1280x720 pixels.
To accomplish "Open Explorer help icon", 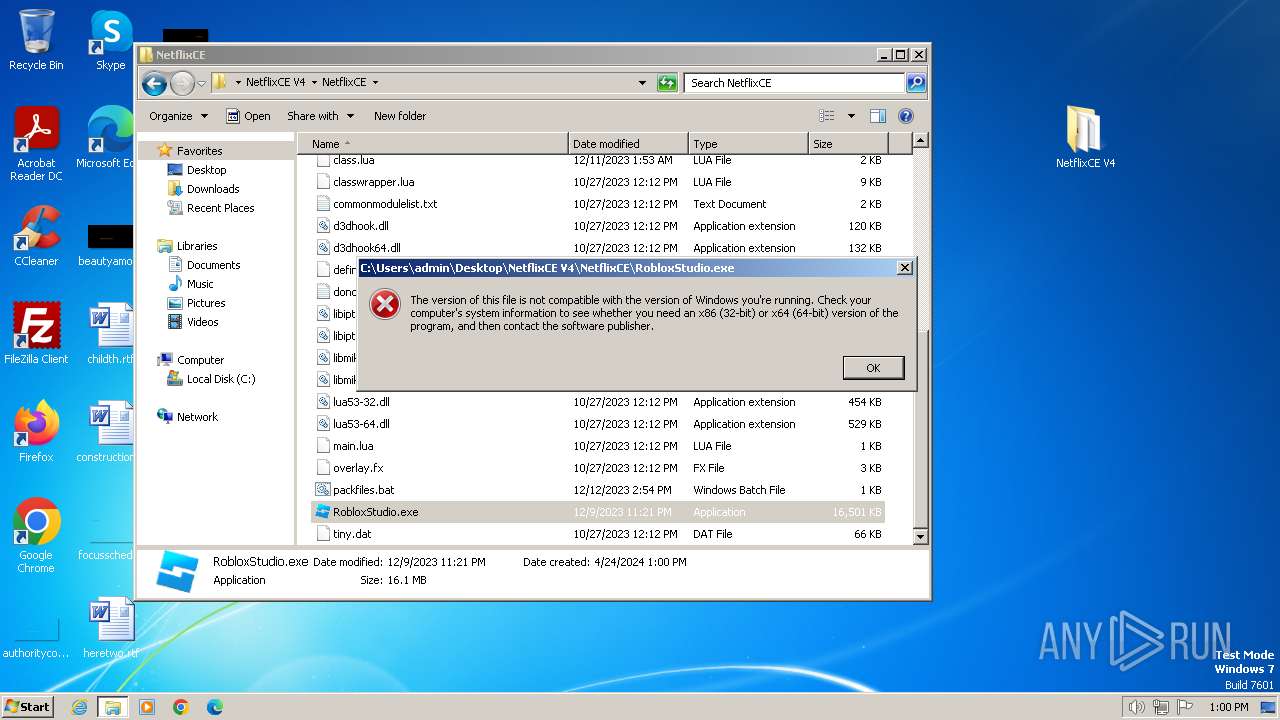I will tap(906, 116).
